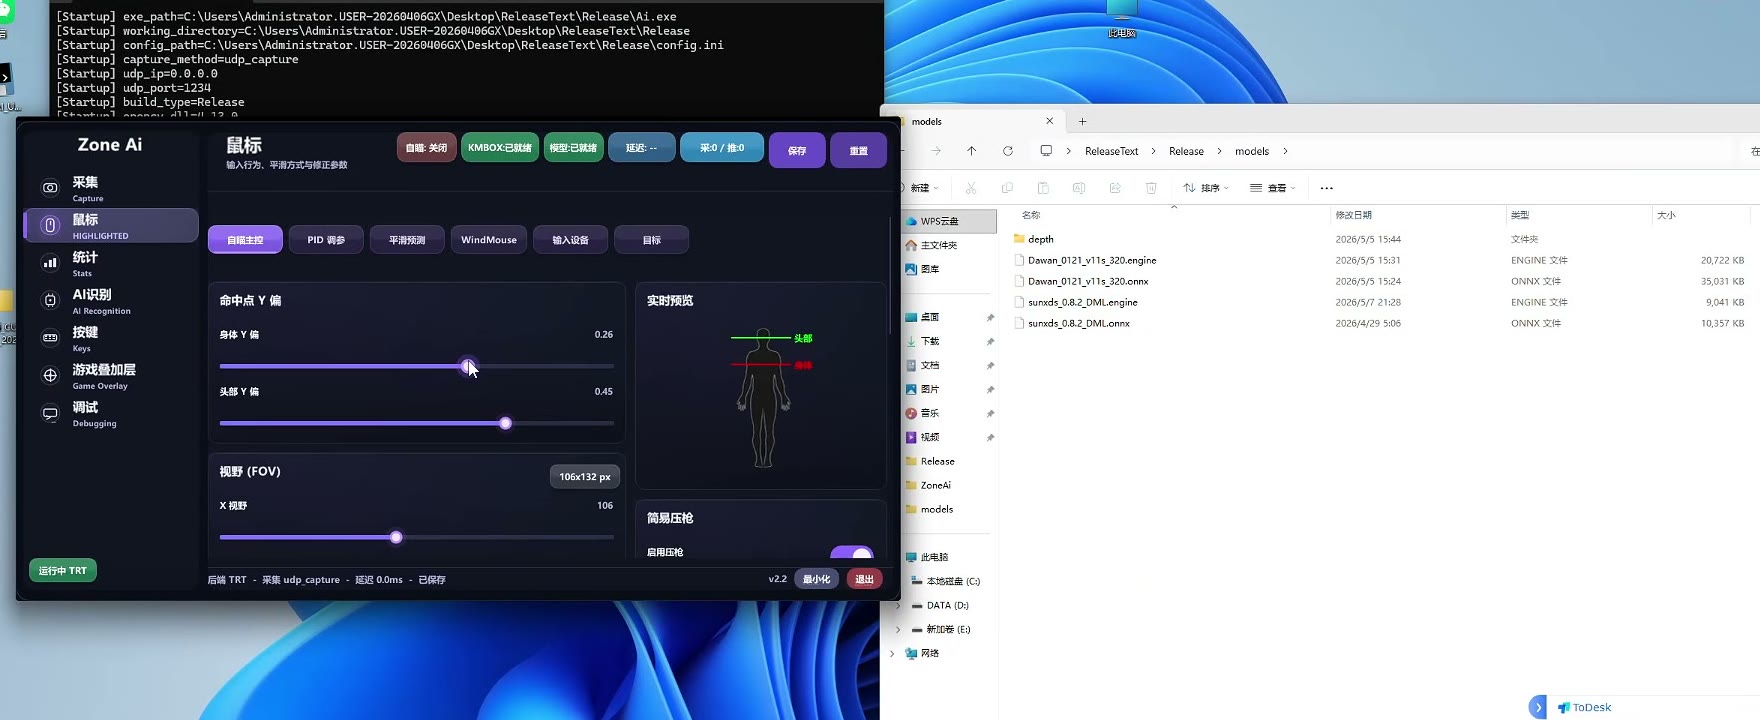Click the Up arrow in Explorer navigation
Image resolution: width=1760 pixels, height=720 pixels.
click(x=971, y=151)
